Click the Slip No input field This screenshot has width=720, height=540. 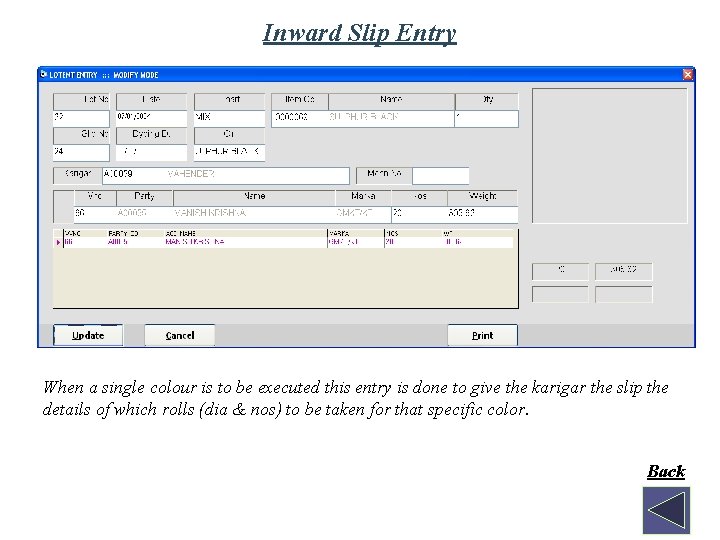coord(81,152)
